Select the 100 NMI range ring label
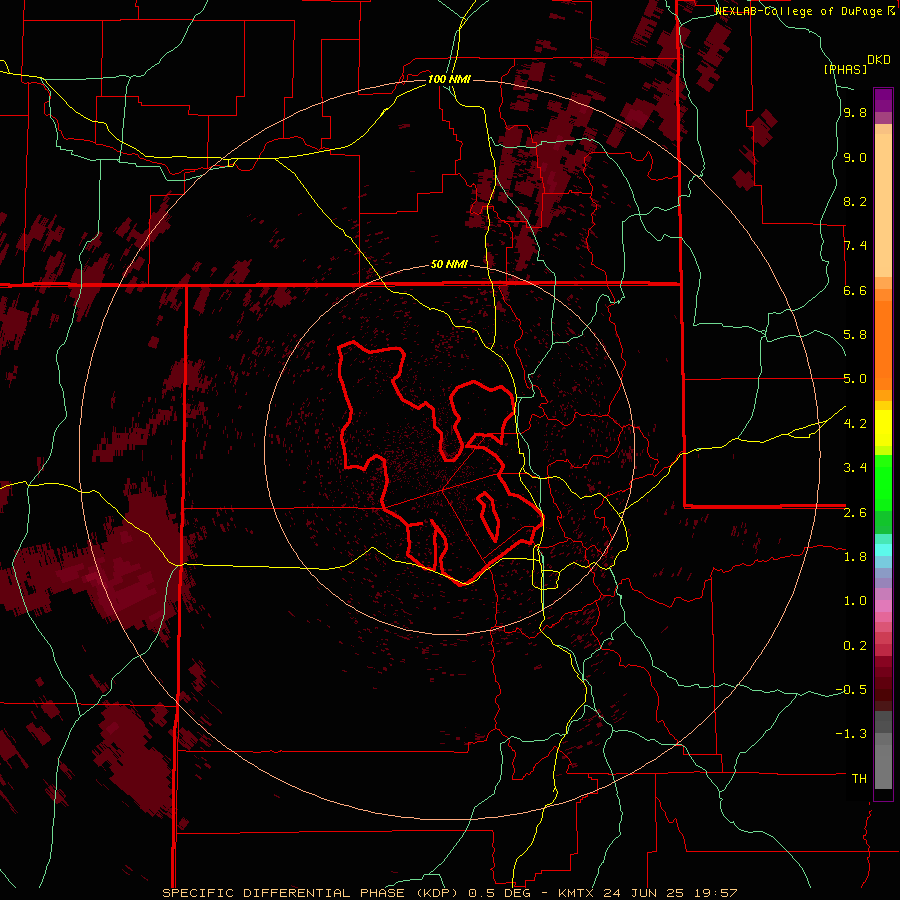This screenshot has width=900, height=900. coord(449,79)
